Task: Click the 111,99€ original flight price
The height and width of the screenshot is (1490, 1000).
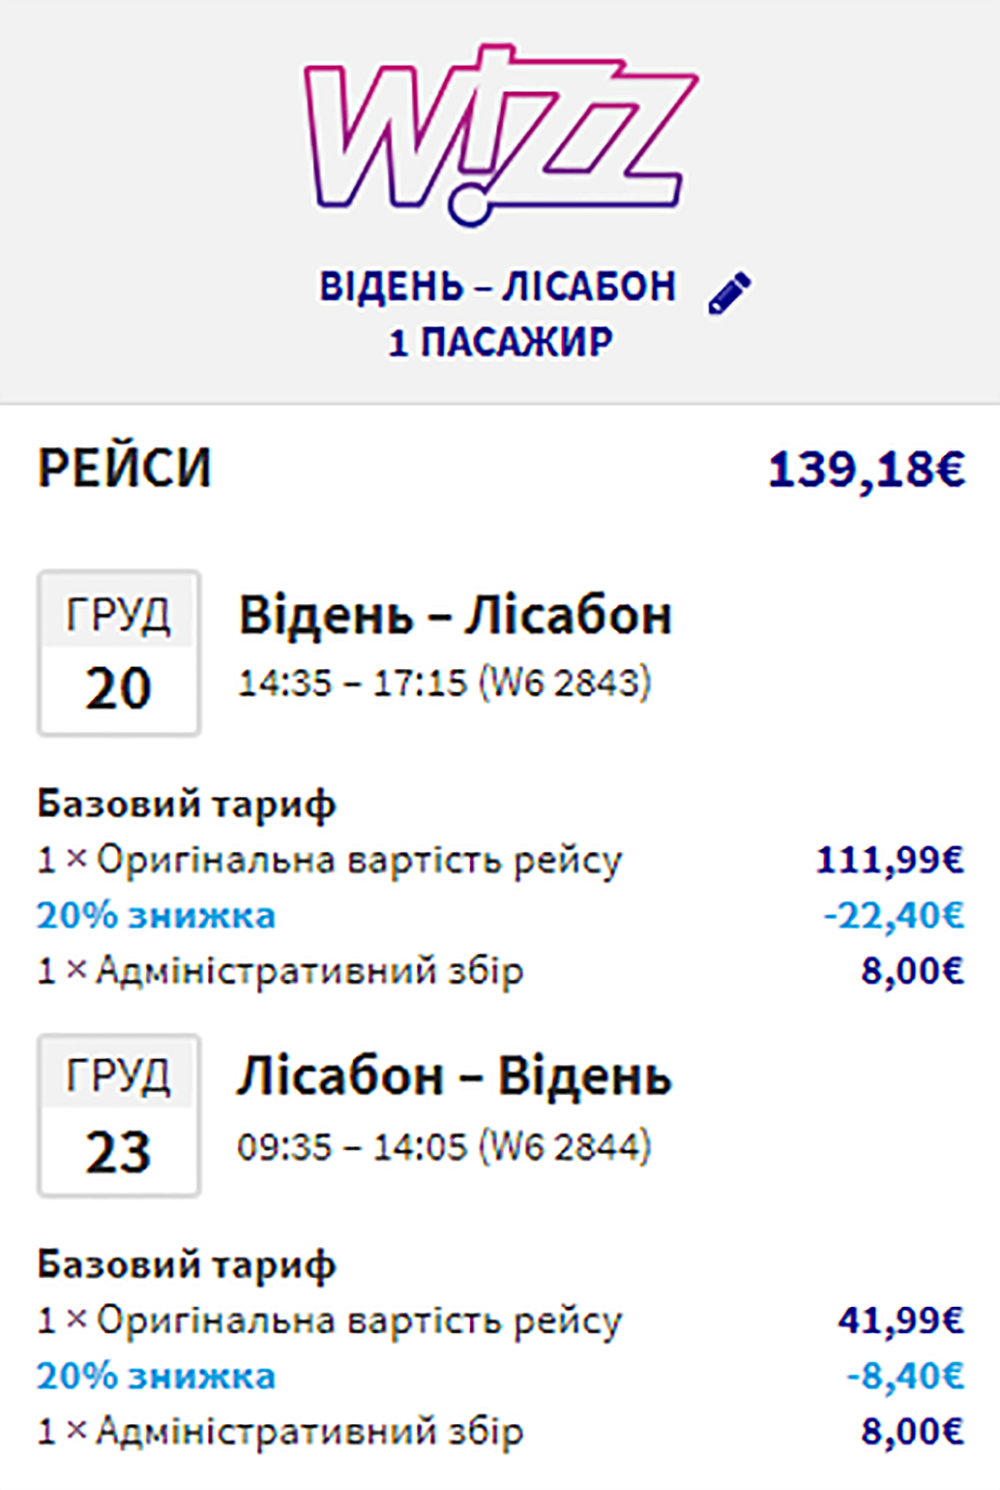Action: coord(889,859)
